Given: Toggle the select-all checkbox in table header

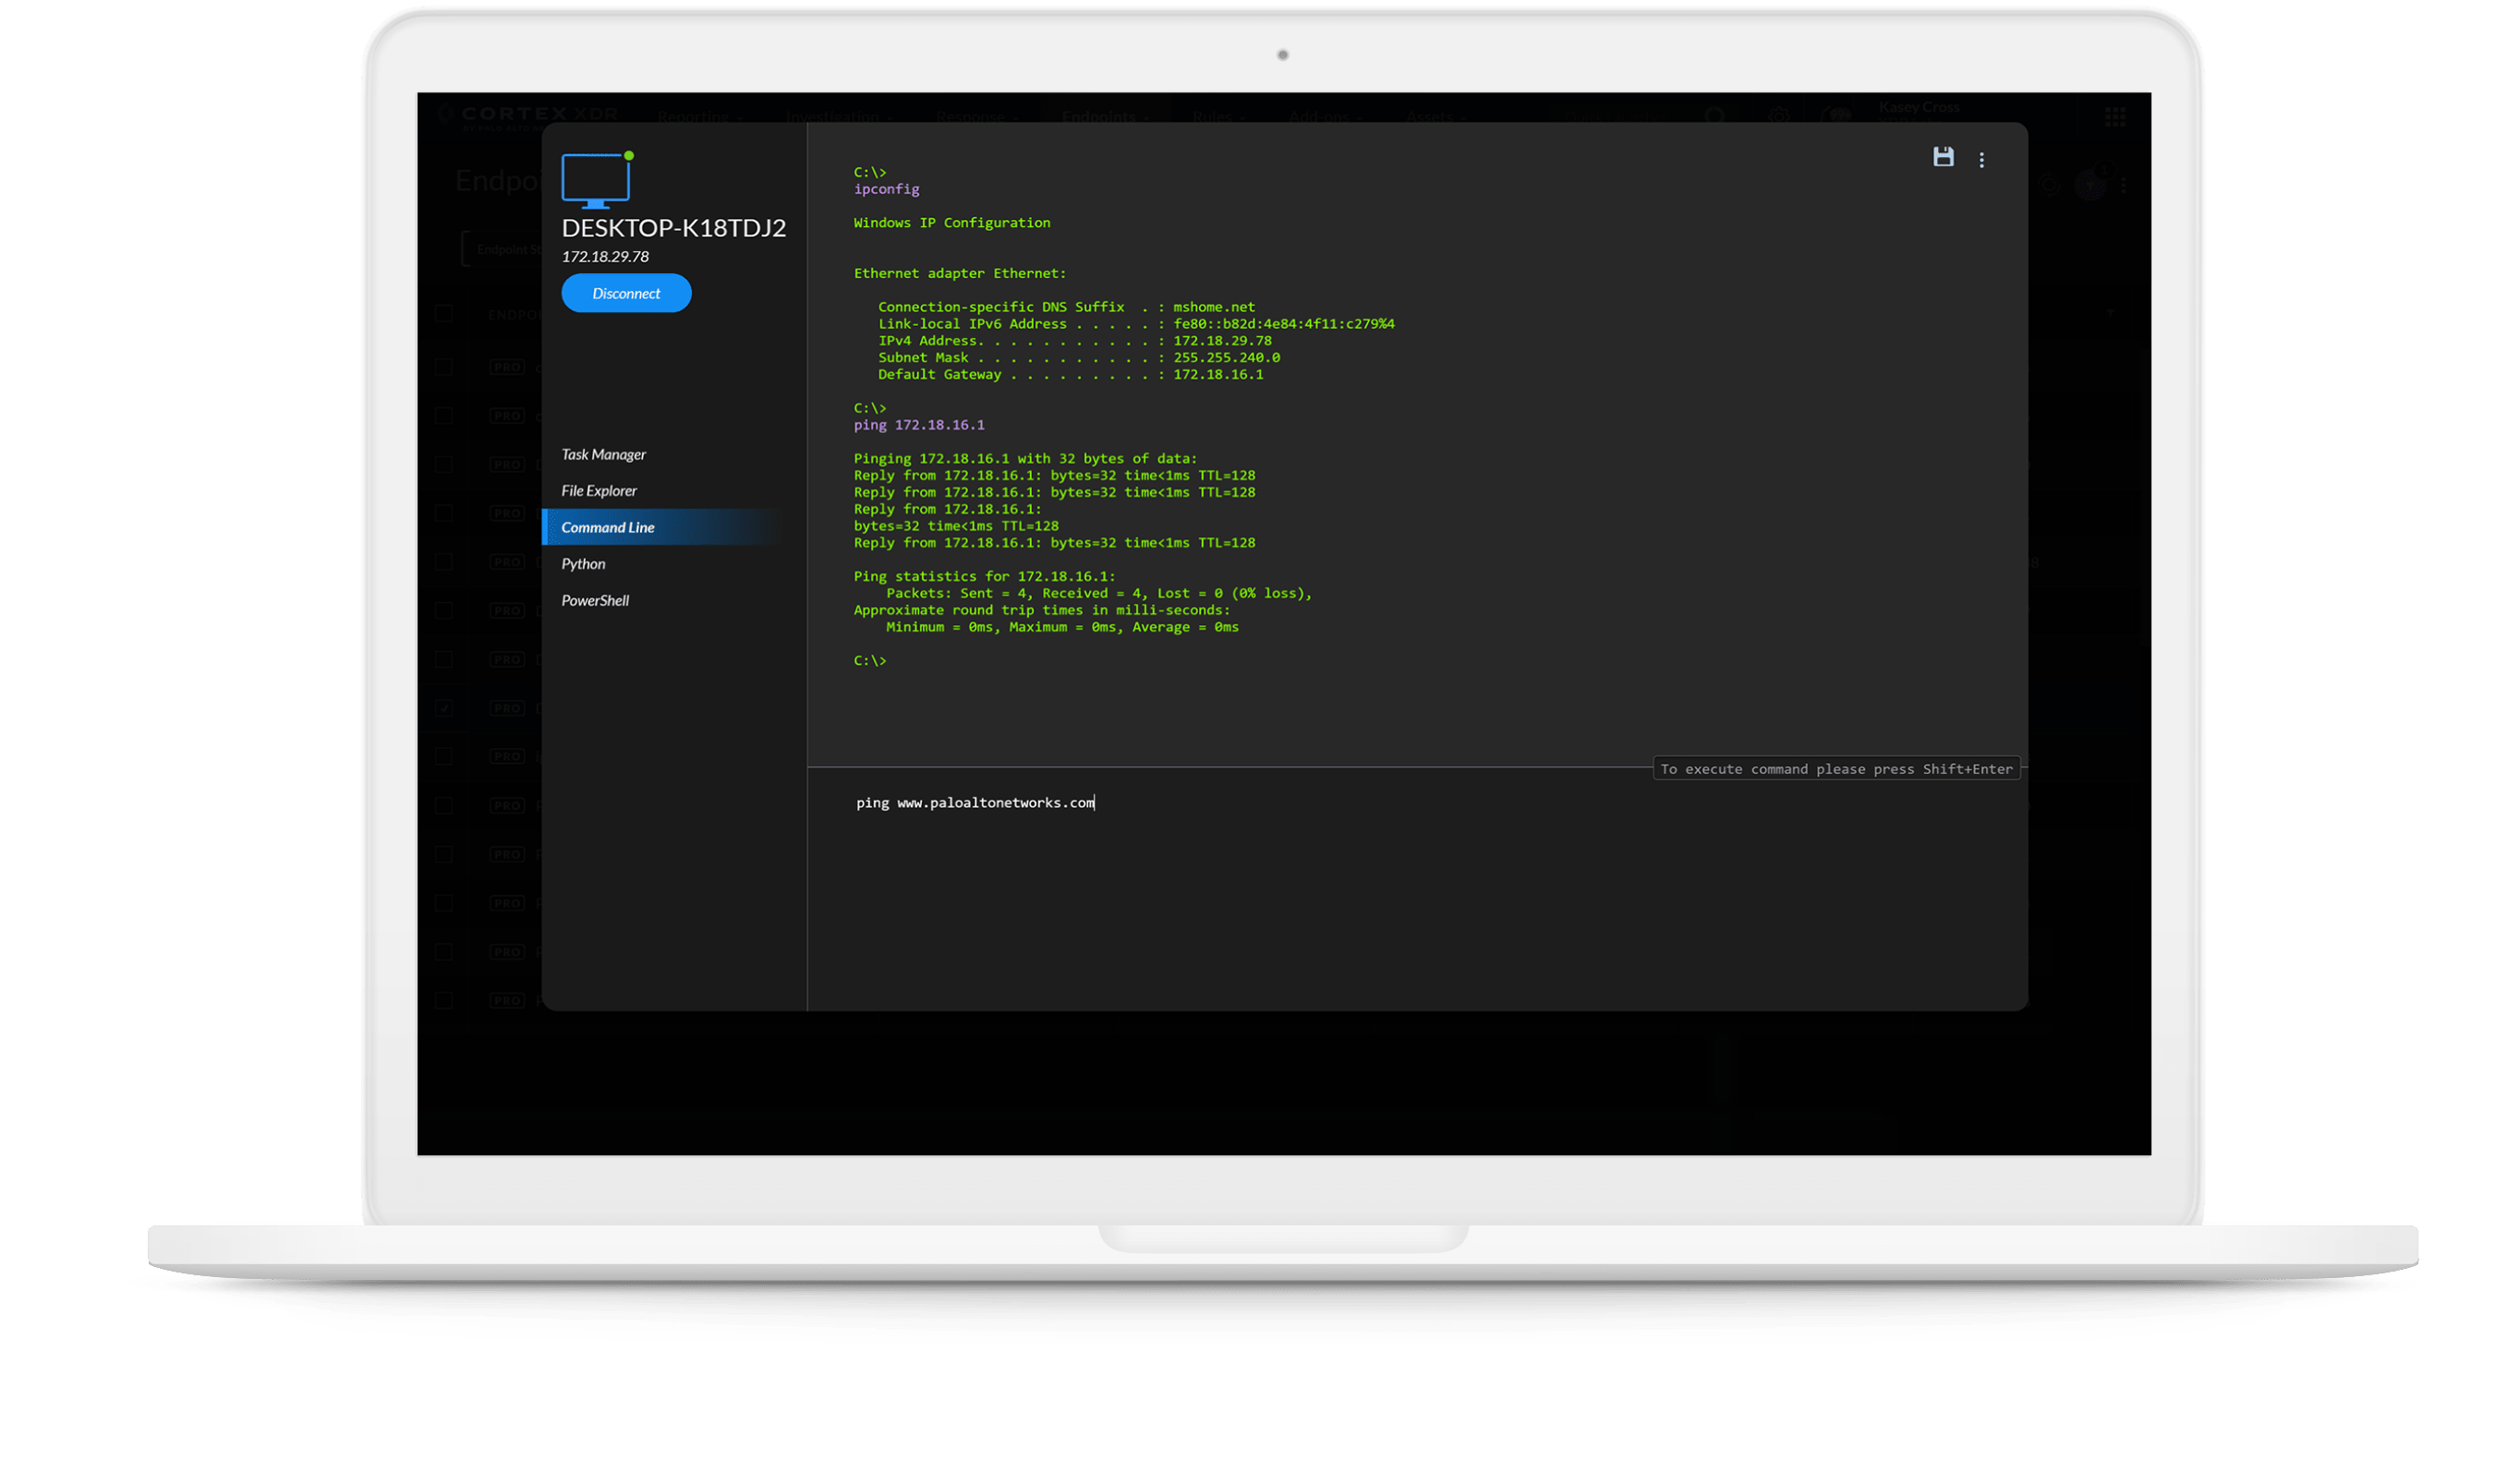Looking at the screenshot, I should tap(444, 314).
